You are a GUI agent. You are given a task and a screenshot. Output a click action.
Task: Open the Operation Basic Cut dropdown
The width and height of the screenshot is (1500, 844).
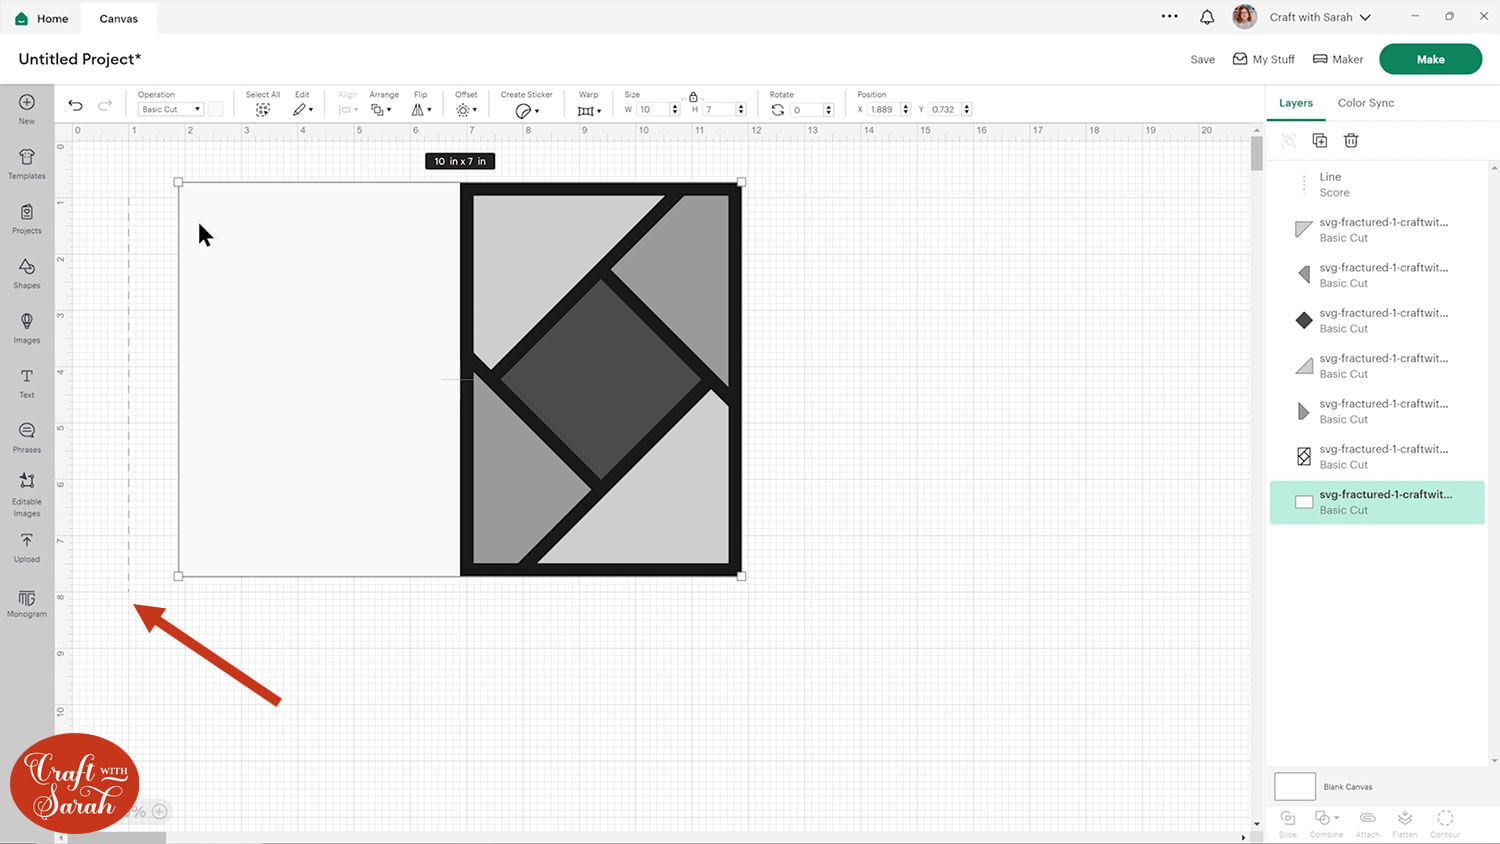click(170, 109)
